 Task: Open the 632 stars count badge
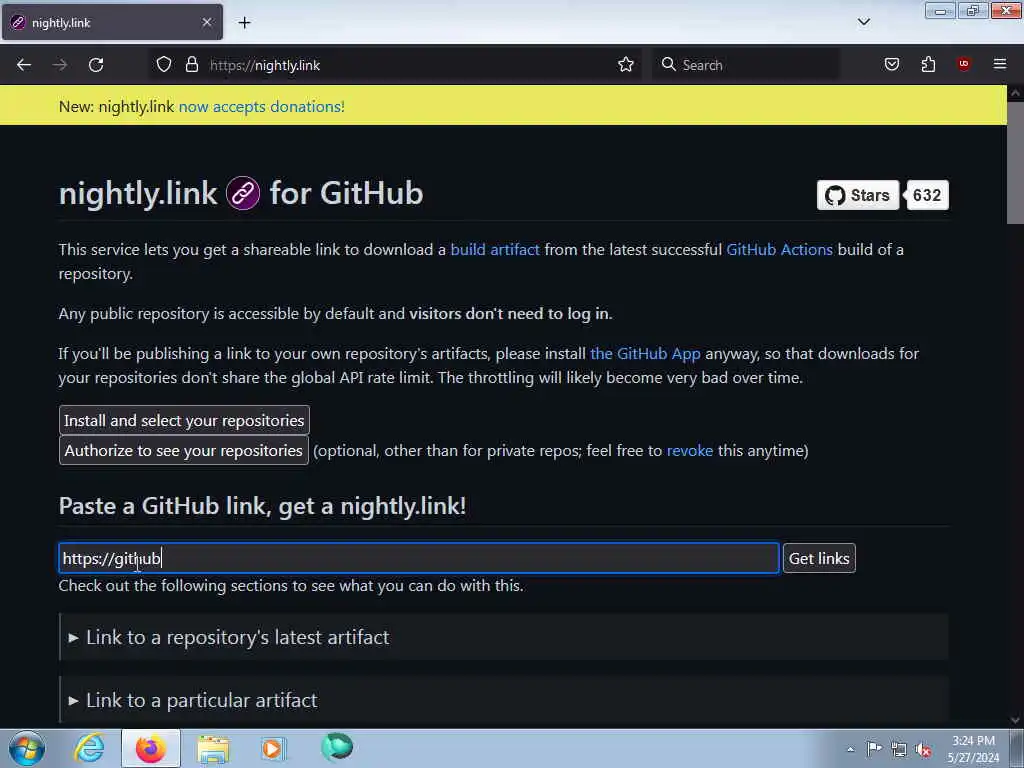point(927,195)
